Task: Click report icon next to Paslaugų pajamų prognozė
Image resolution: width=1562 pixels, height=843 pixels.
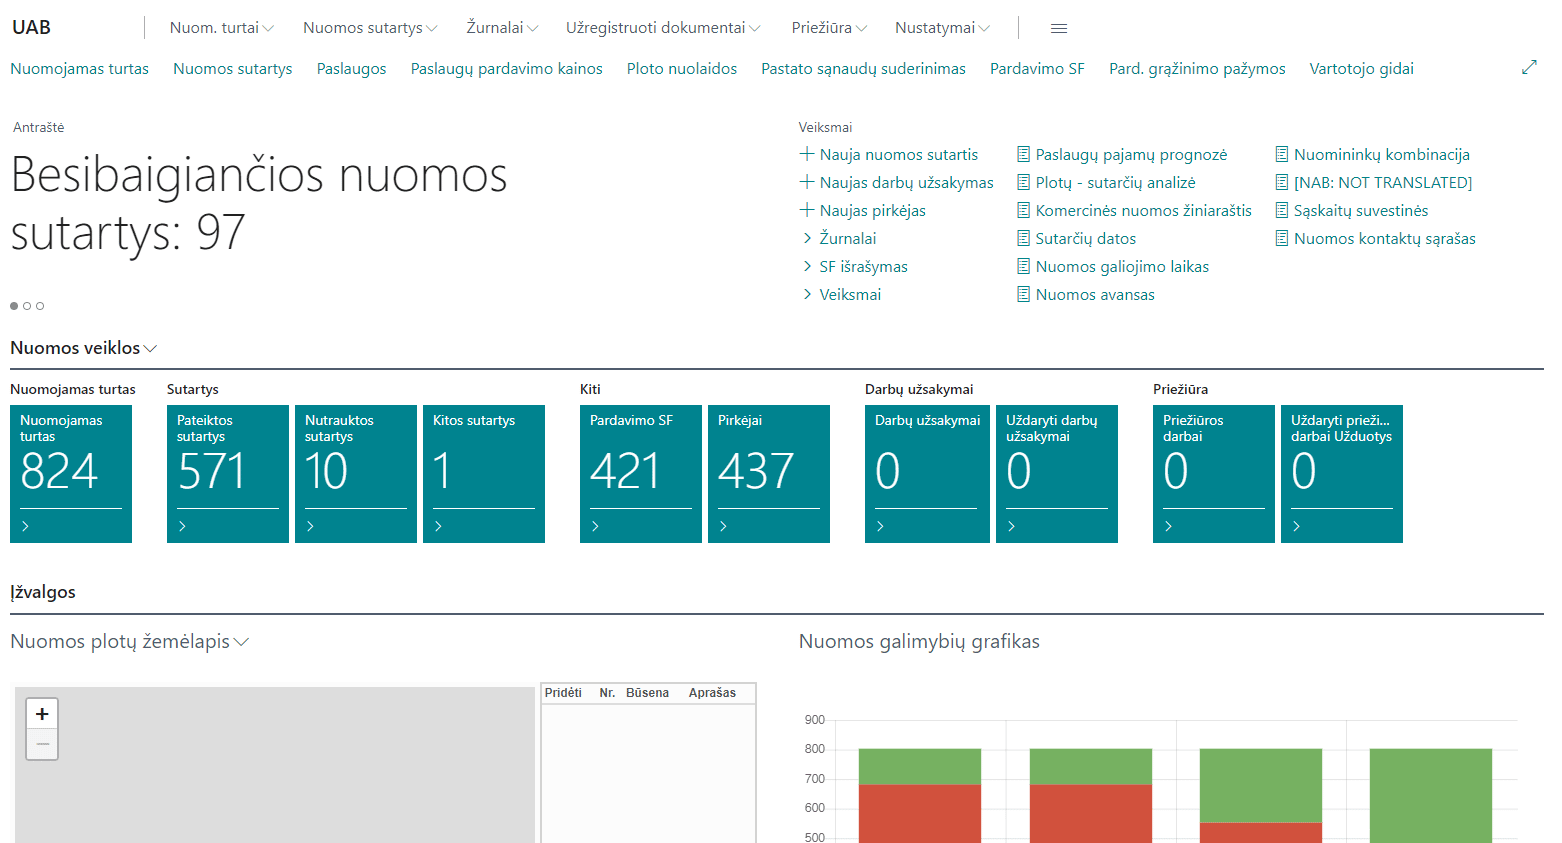Action: pyautogui.click(x=1023, y=154)
